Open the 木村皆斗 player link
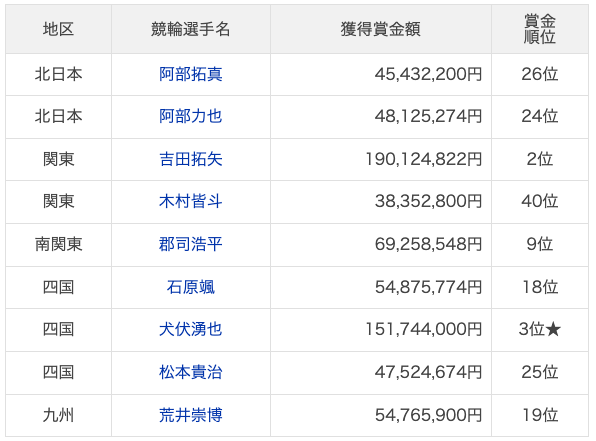This screenshot has height=441, width=596. click(190, 201)
